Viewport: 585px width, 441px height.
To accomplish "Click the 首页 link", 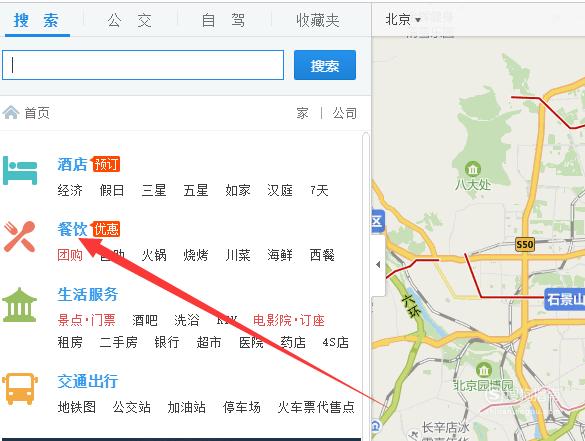I will tap(37, 113).
